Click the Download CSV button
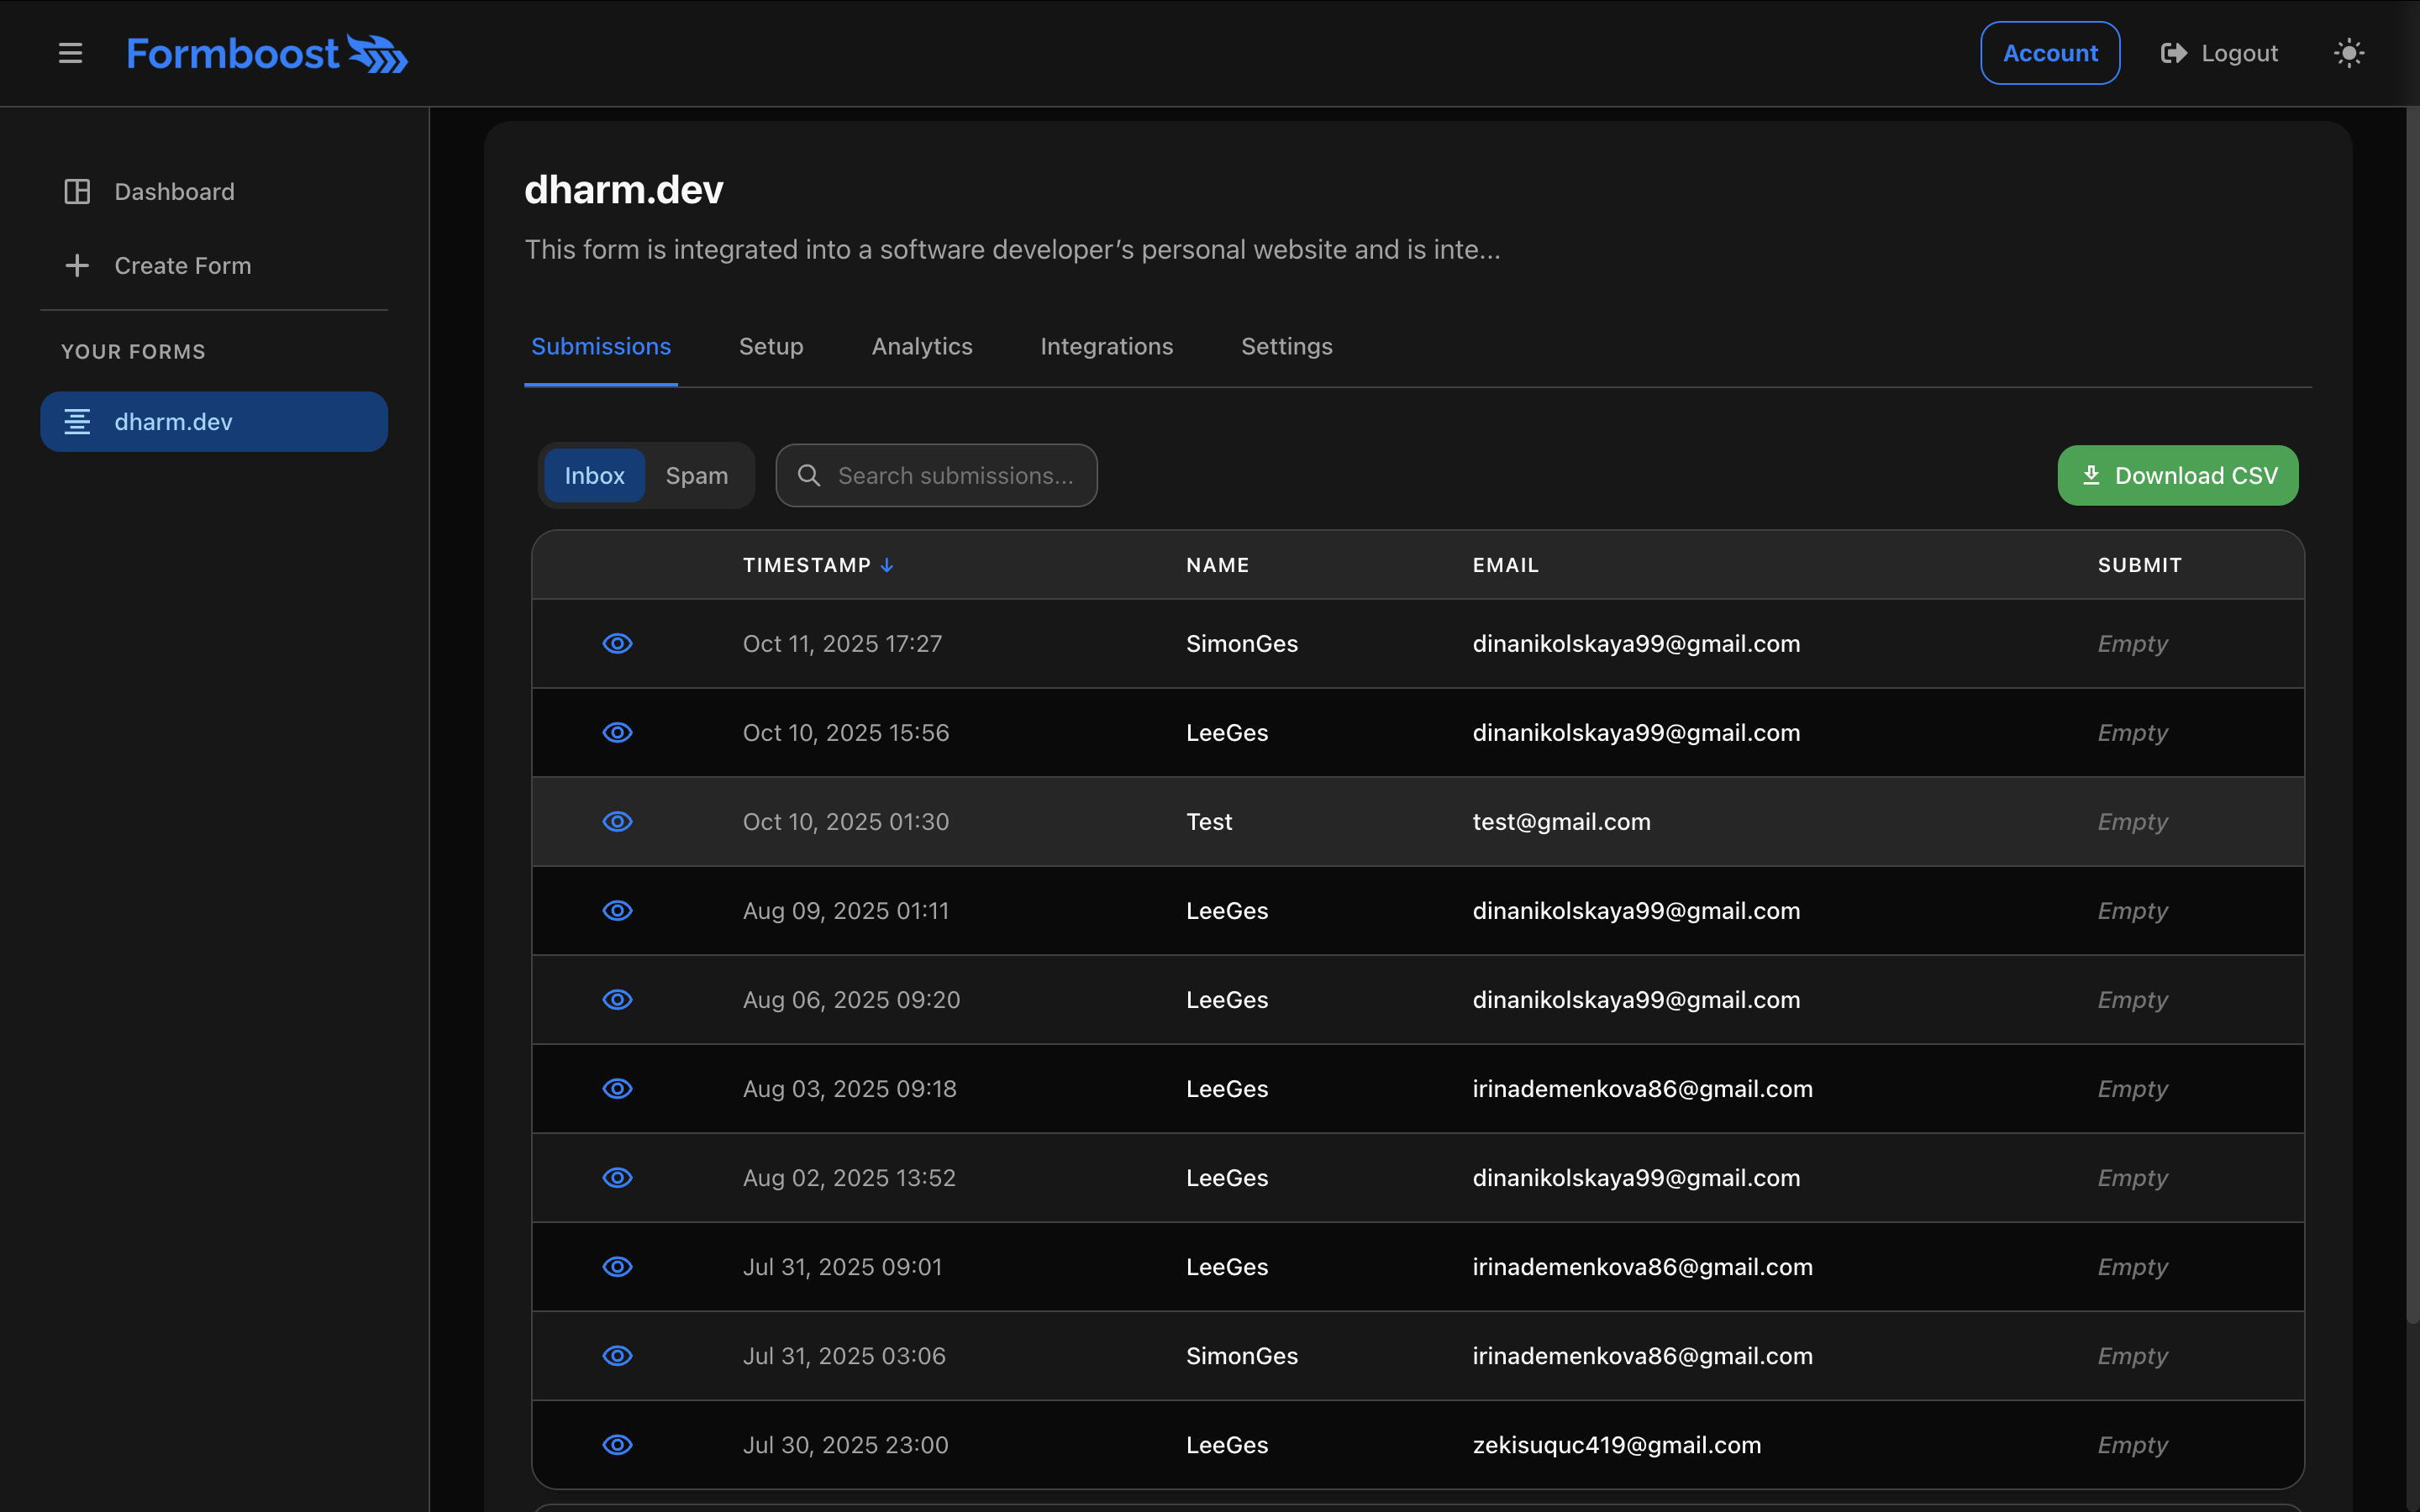This screenshot has width=2420, height=1512. (x=2177, y=475)
